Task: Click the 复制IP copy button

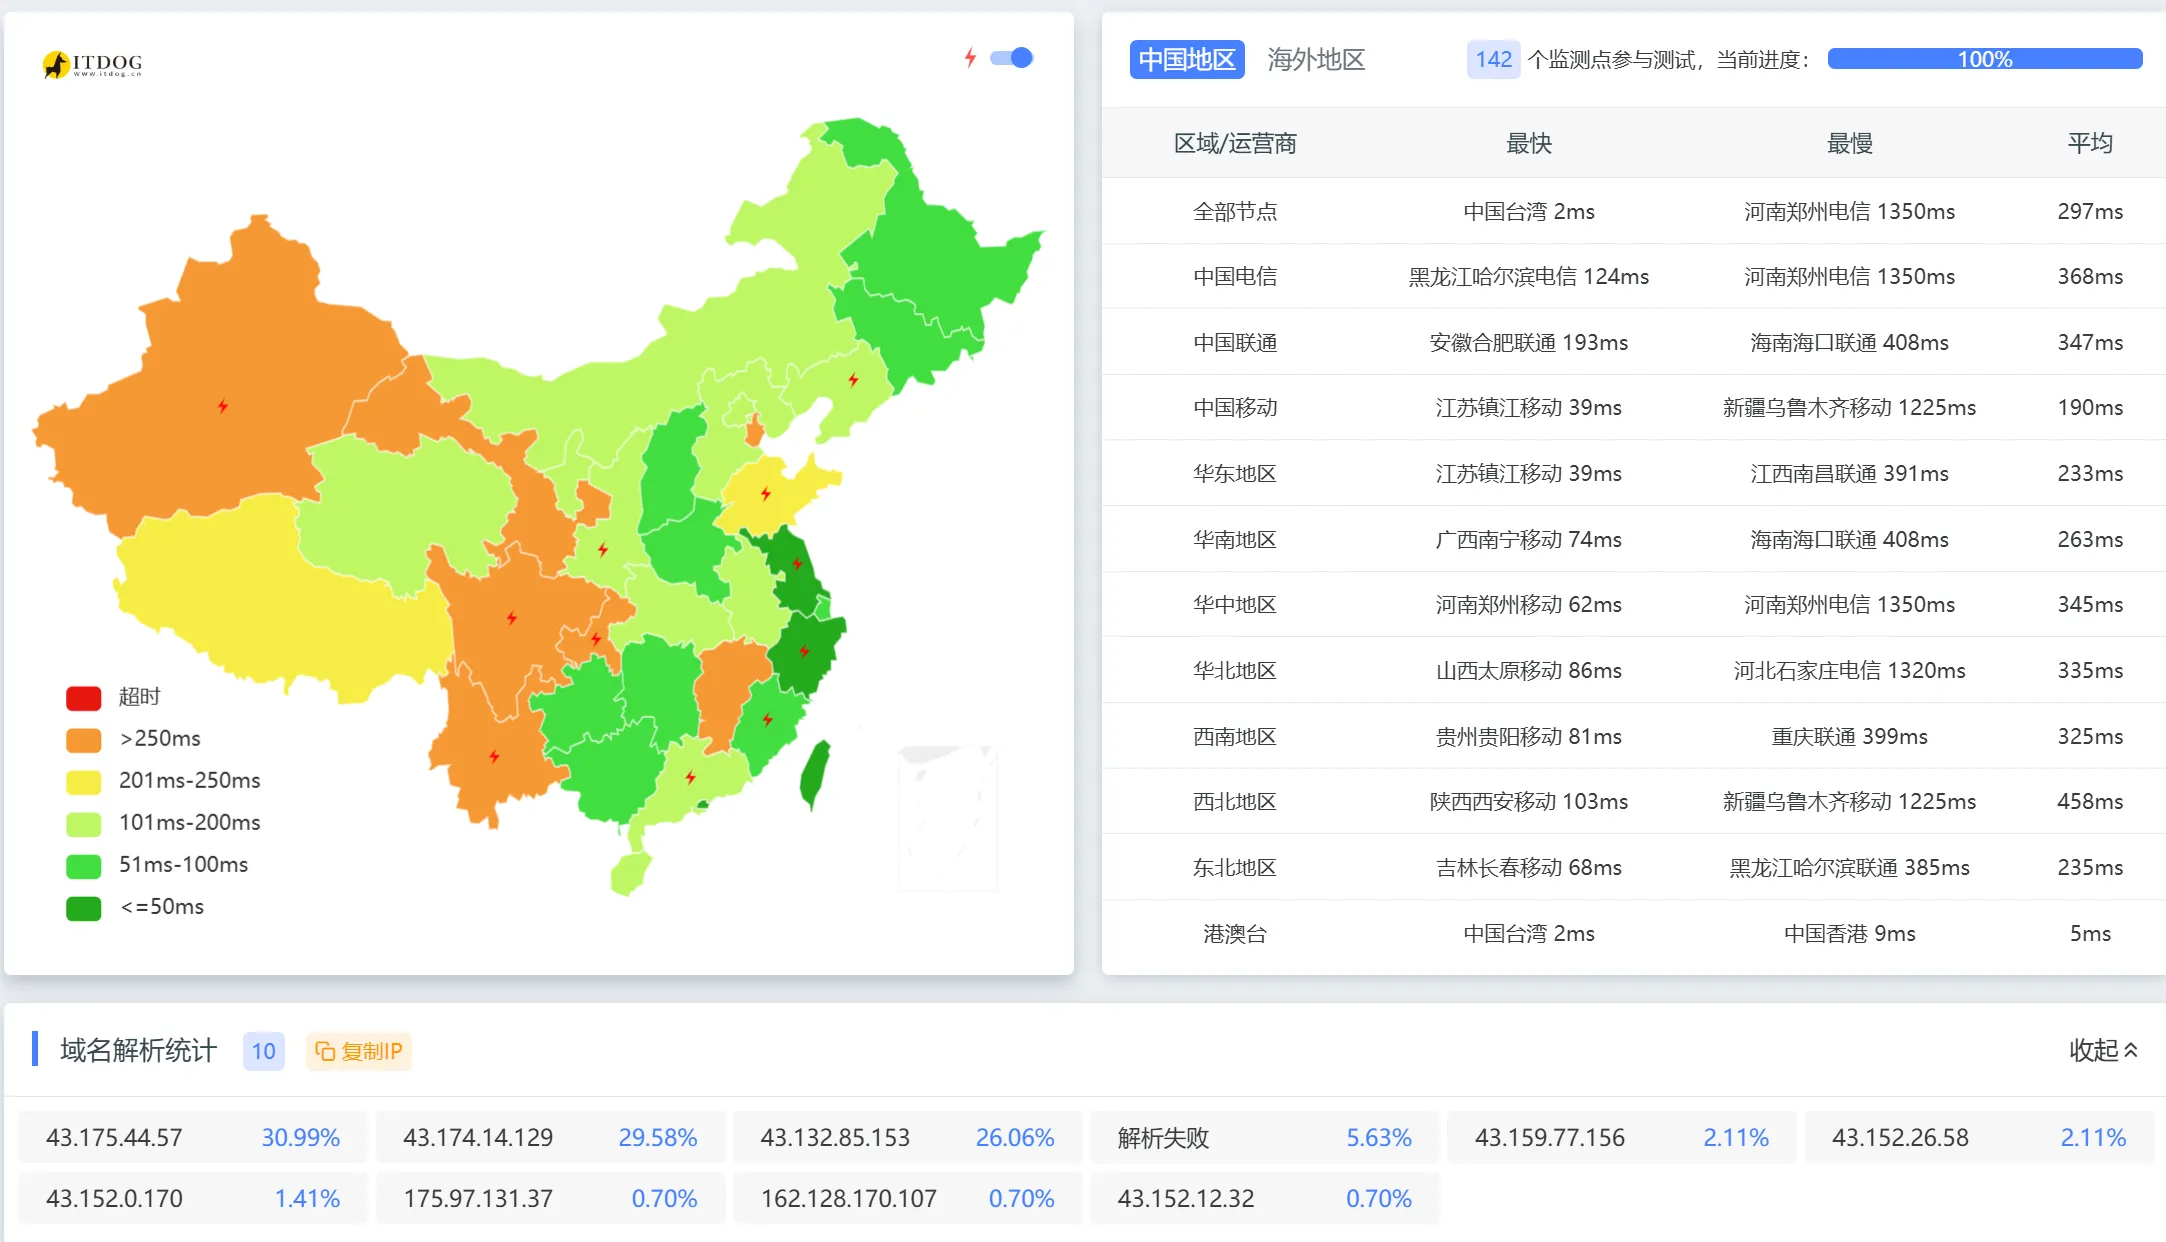Action: [x=359, y=1051]
